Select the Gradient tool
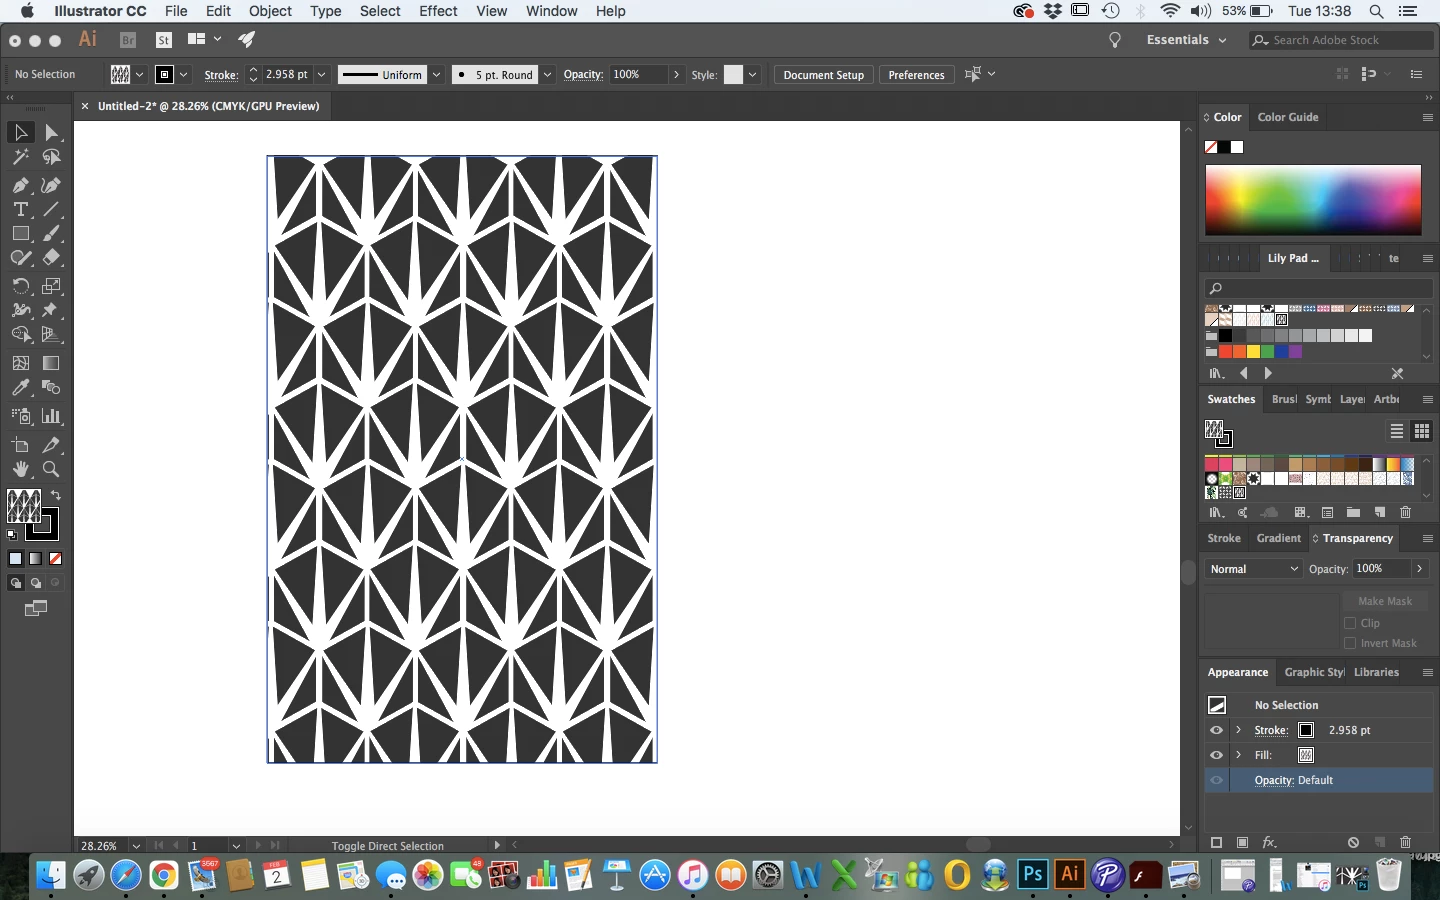 click(x=51, y=363)
